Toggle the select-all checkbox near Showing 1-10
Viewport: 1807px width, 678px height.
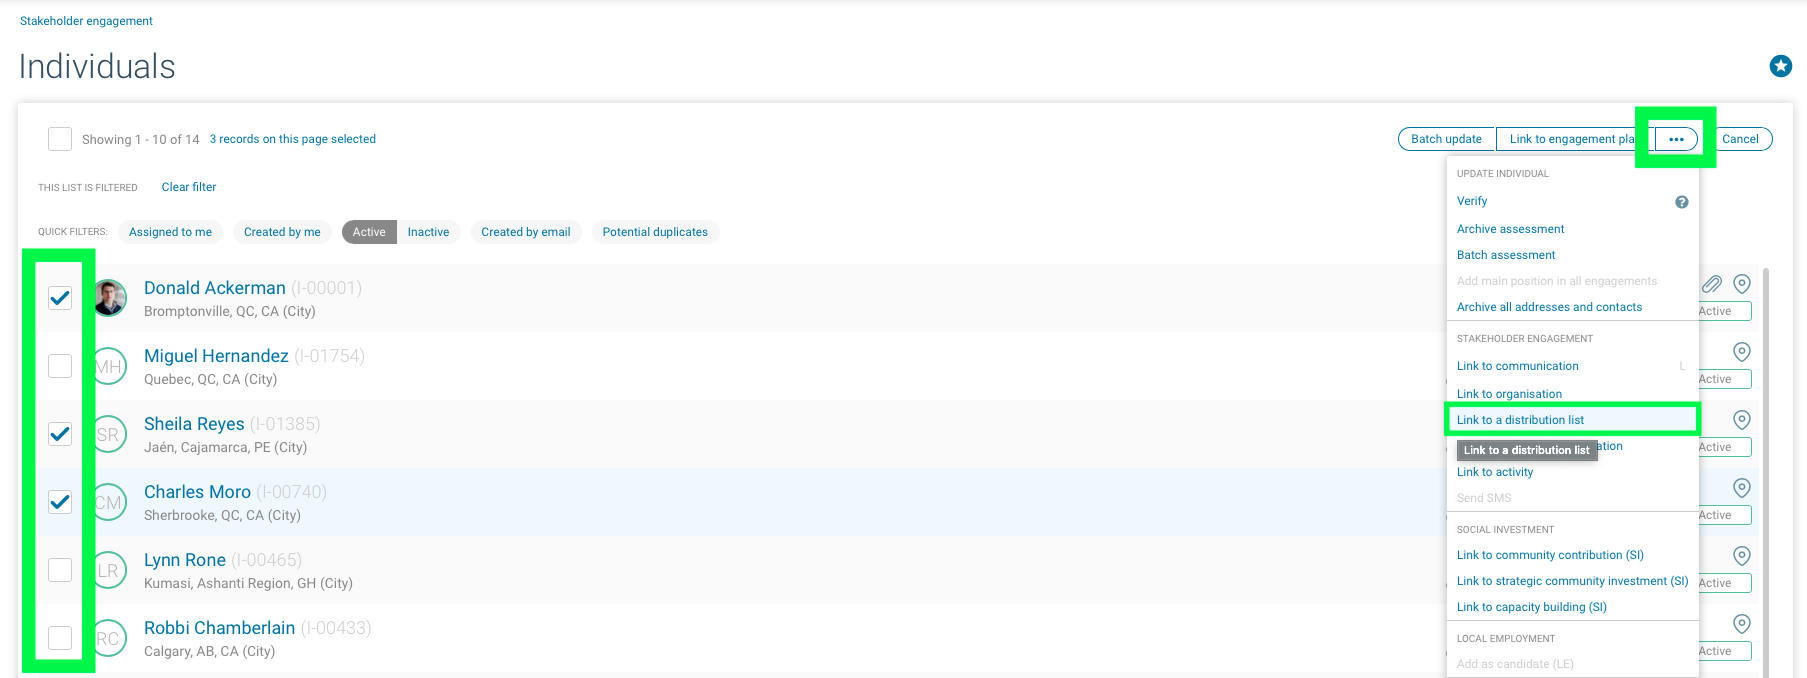60,139
